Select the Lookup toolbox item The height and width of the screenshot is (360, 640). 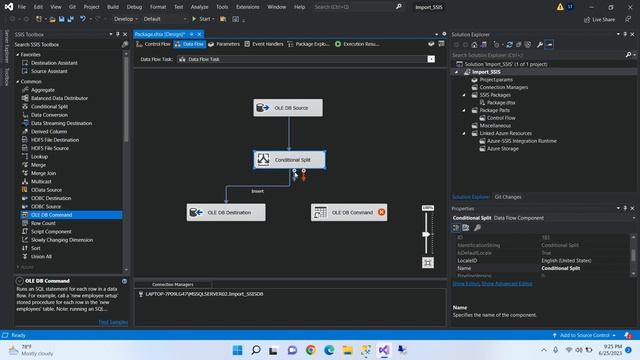[39, 156]
